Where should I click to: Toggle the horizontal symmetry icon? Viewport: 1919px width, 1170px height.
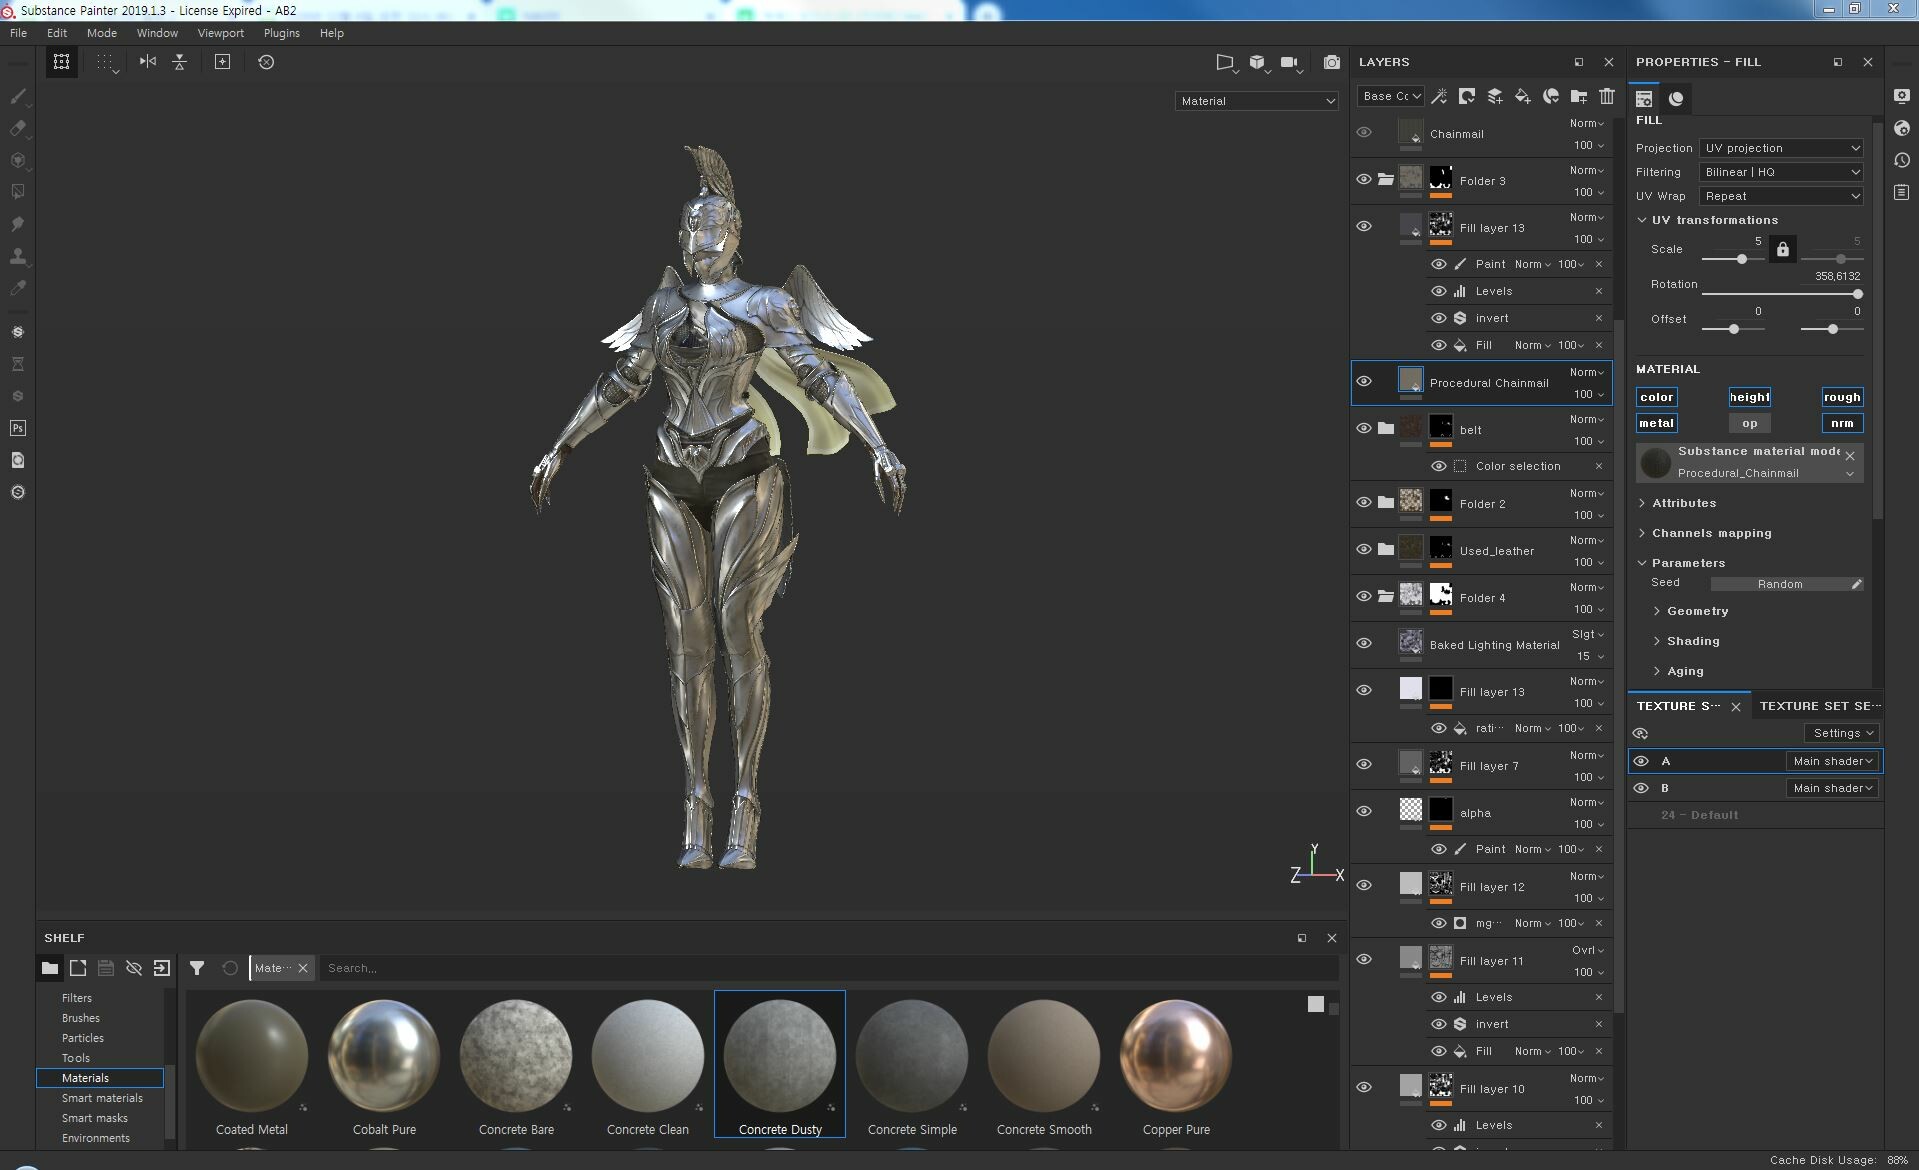tap(148, 62)
